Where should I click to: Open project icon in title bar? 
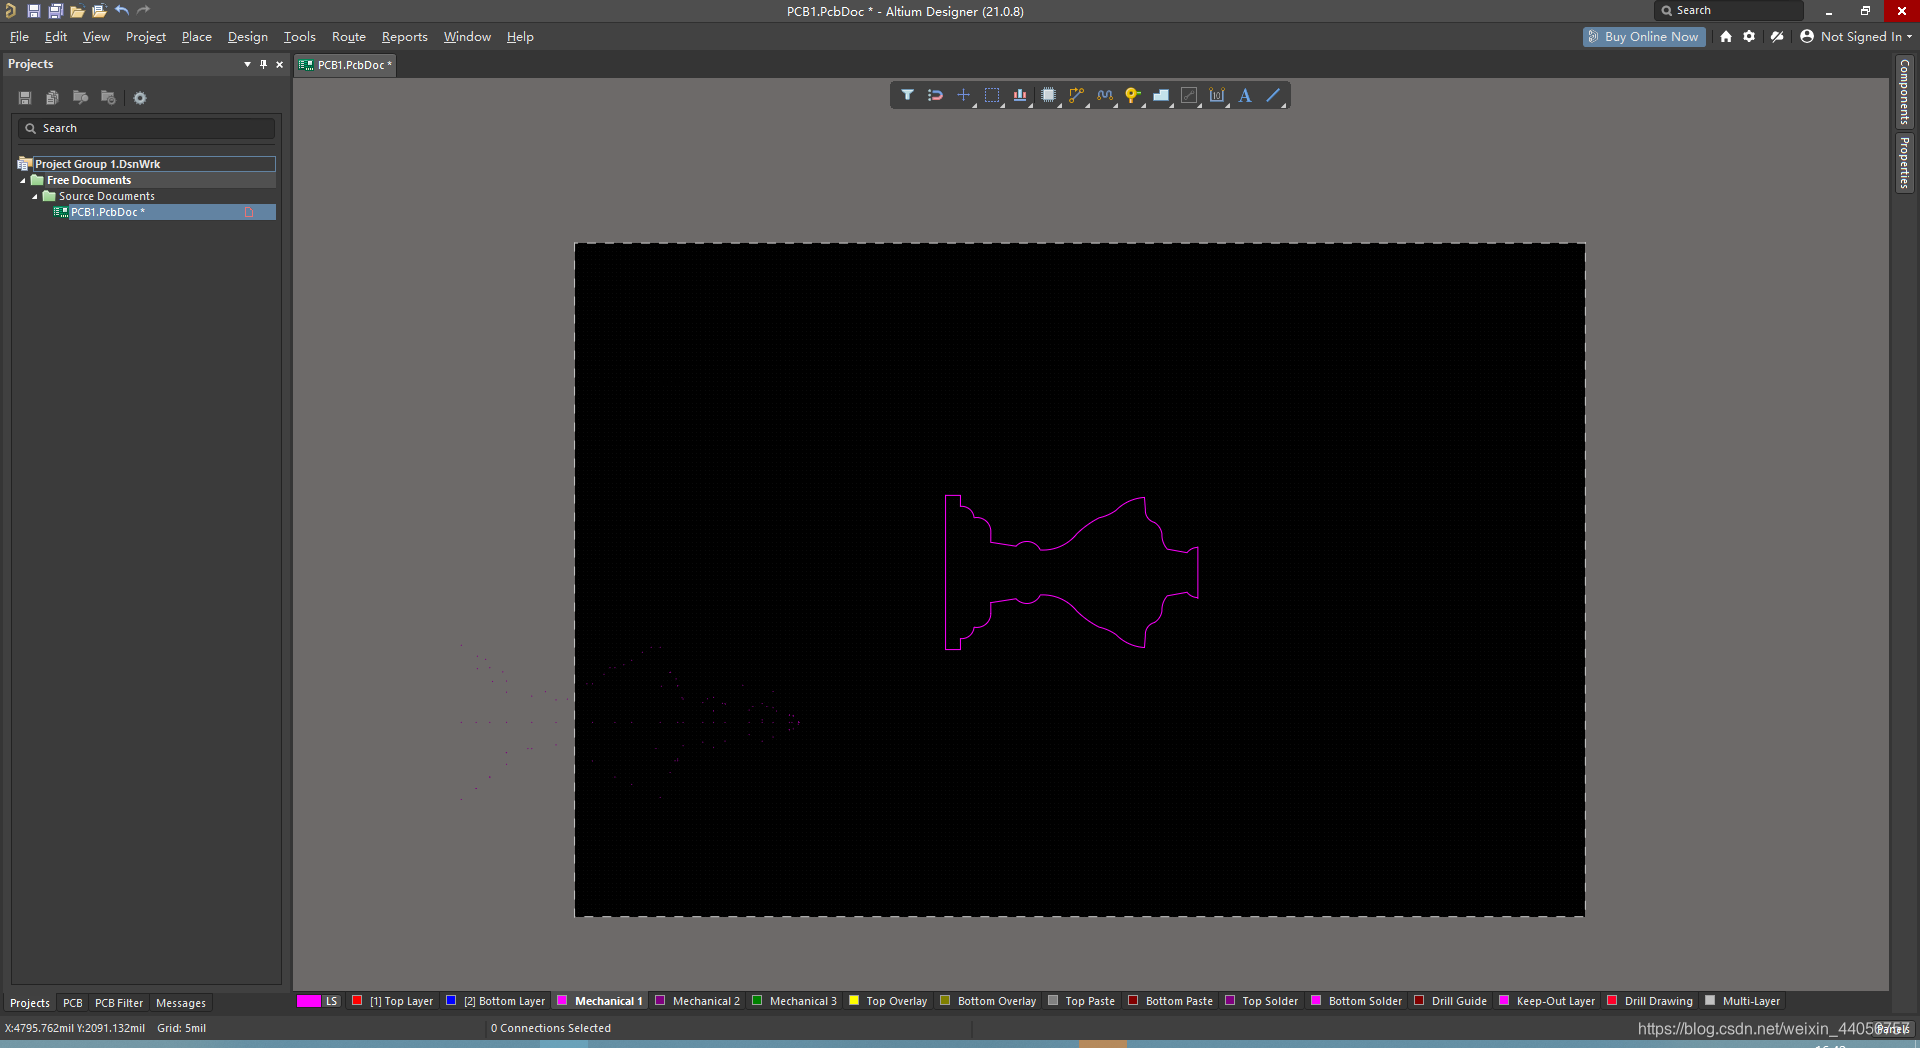click(99, 11)
